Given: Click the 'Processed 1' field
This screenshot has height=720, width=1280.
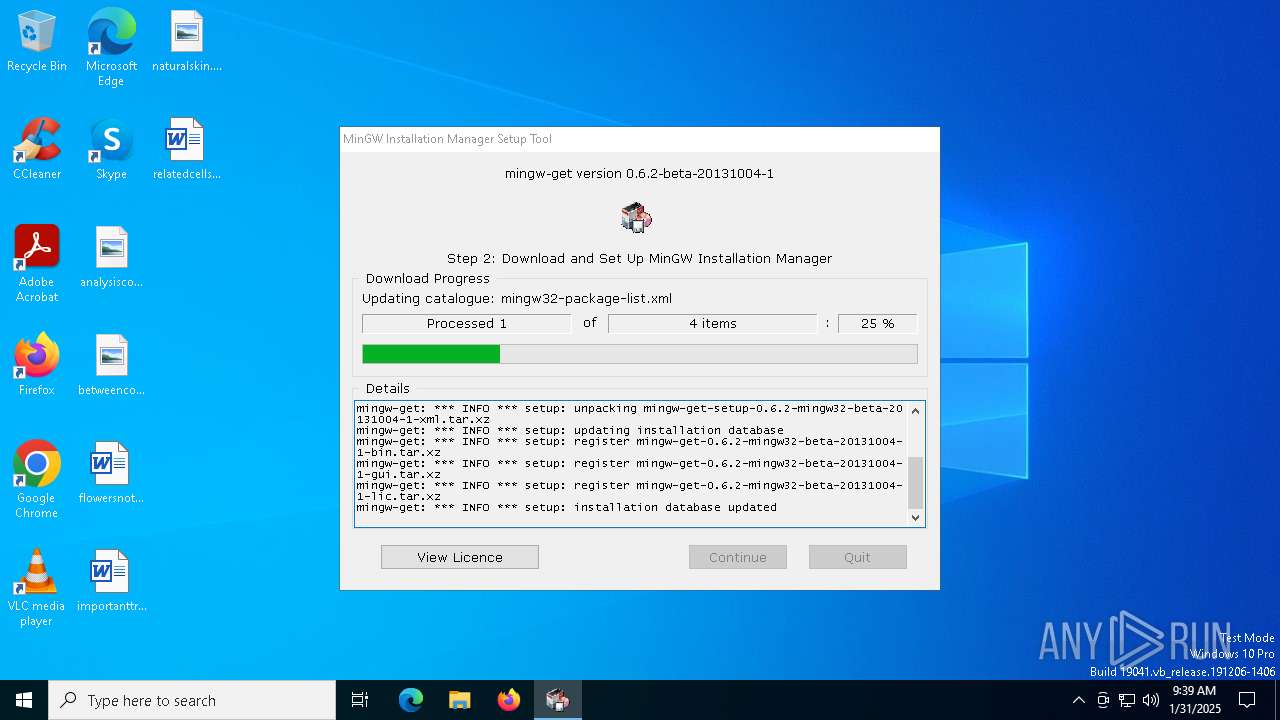Looking at the screenshot, I should pos(467,323).
